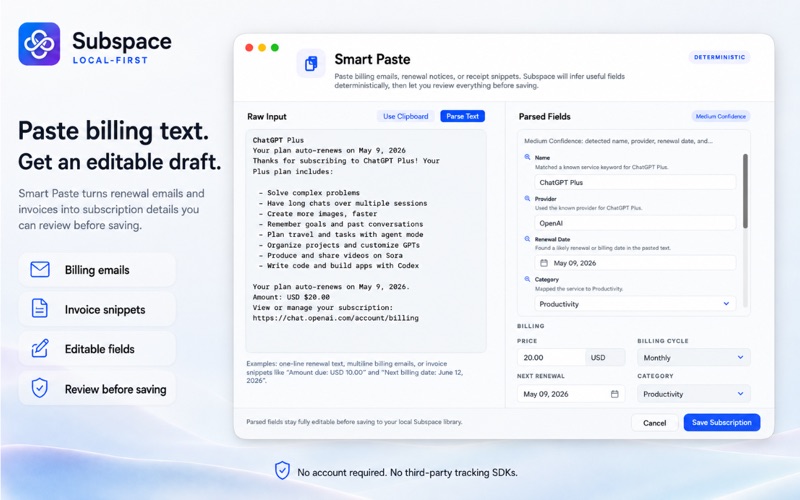800x500 pixels.
Task: Click the Medium Confidence badge
Action: [x=720, y=116]
